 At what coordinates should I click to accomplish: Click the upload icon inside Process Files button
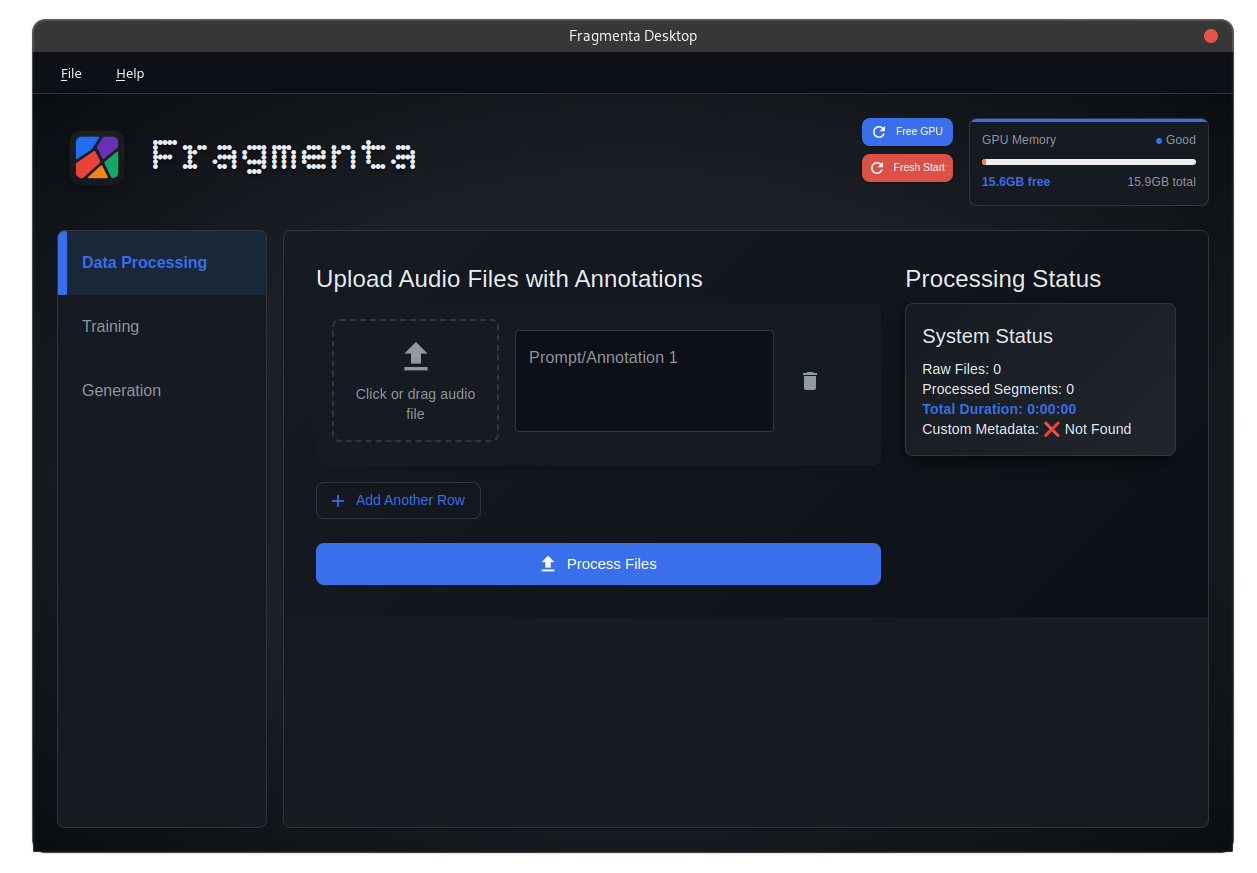pos(548,563)
